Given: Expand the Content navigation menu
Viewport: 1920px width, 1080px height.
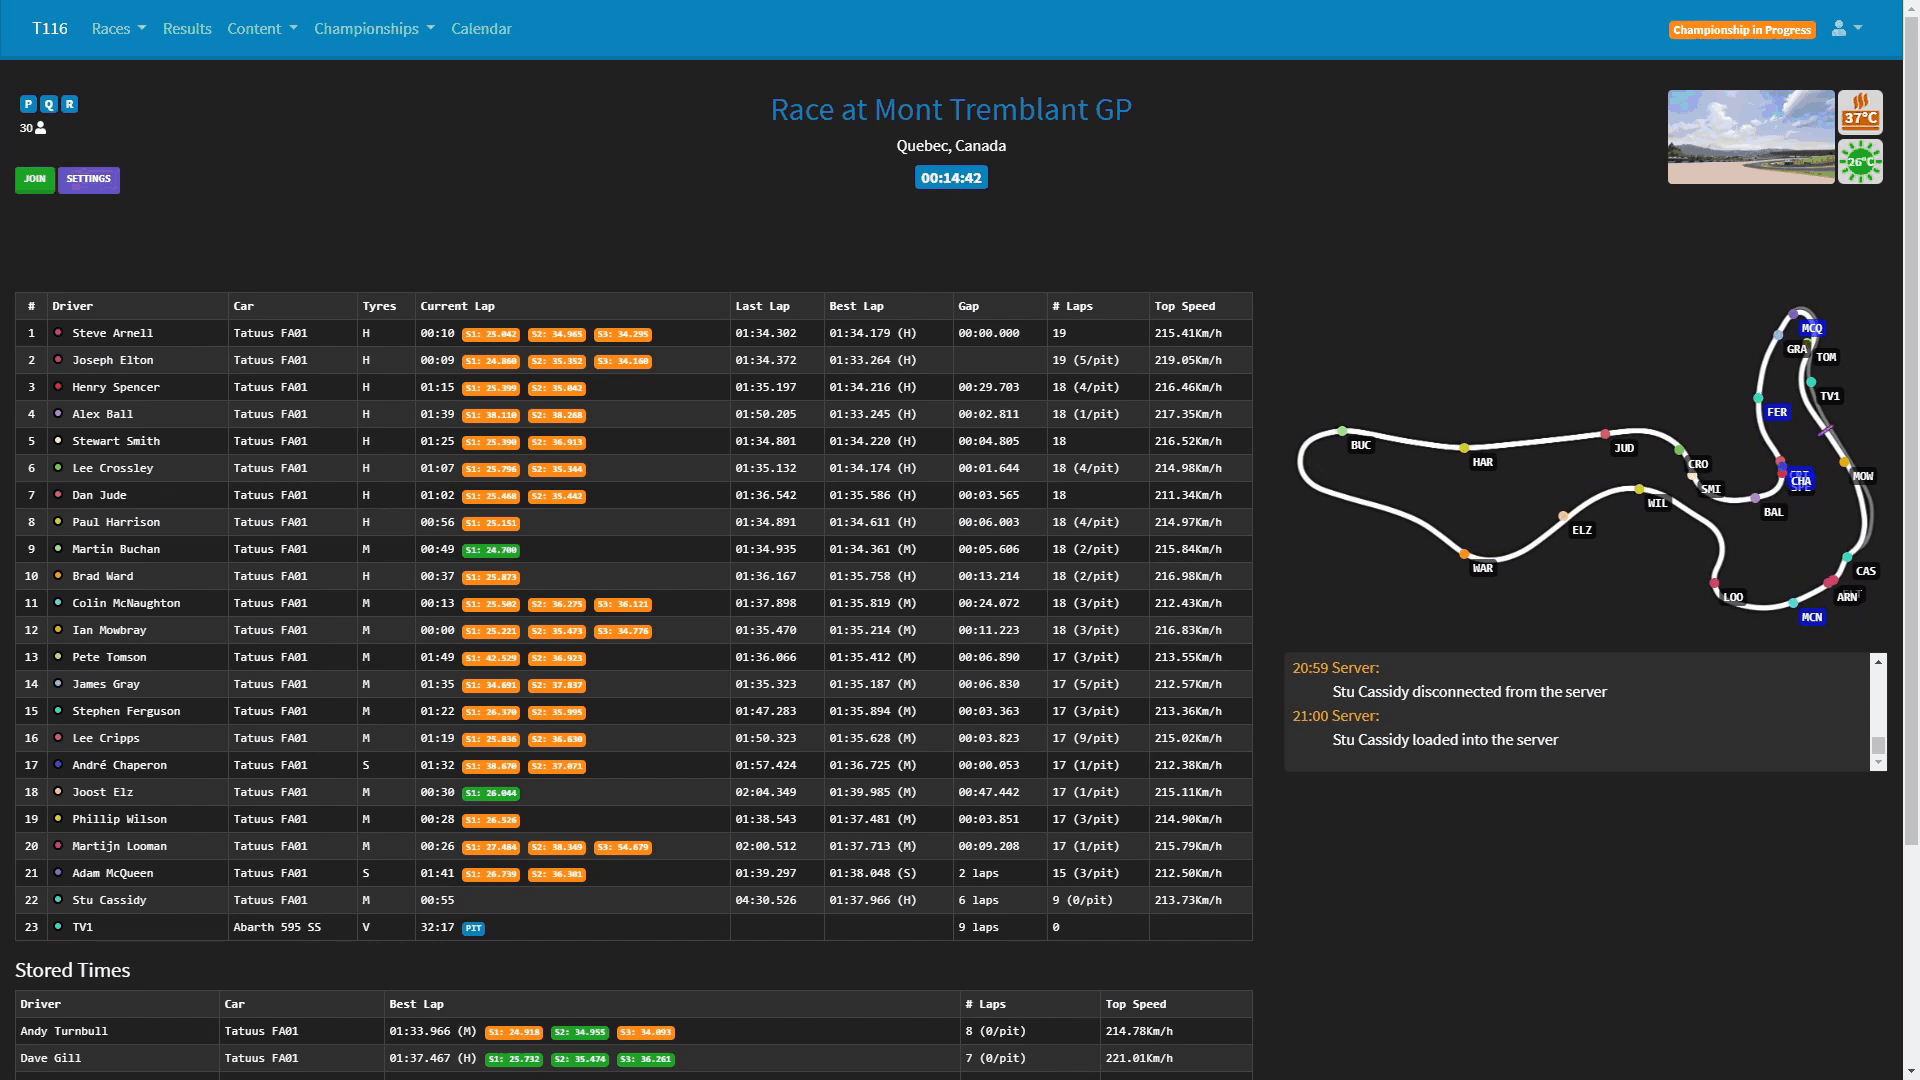Looking at the screenshot, I should [x=258, y=28].
